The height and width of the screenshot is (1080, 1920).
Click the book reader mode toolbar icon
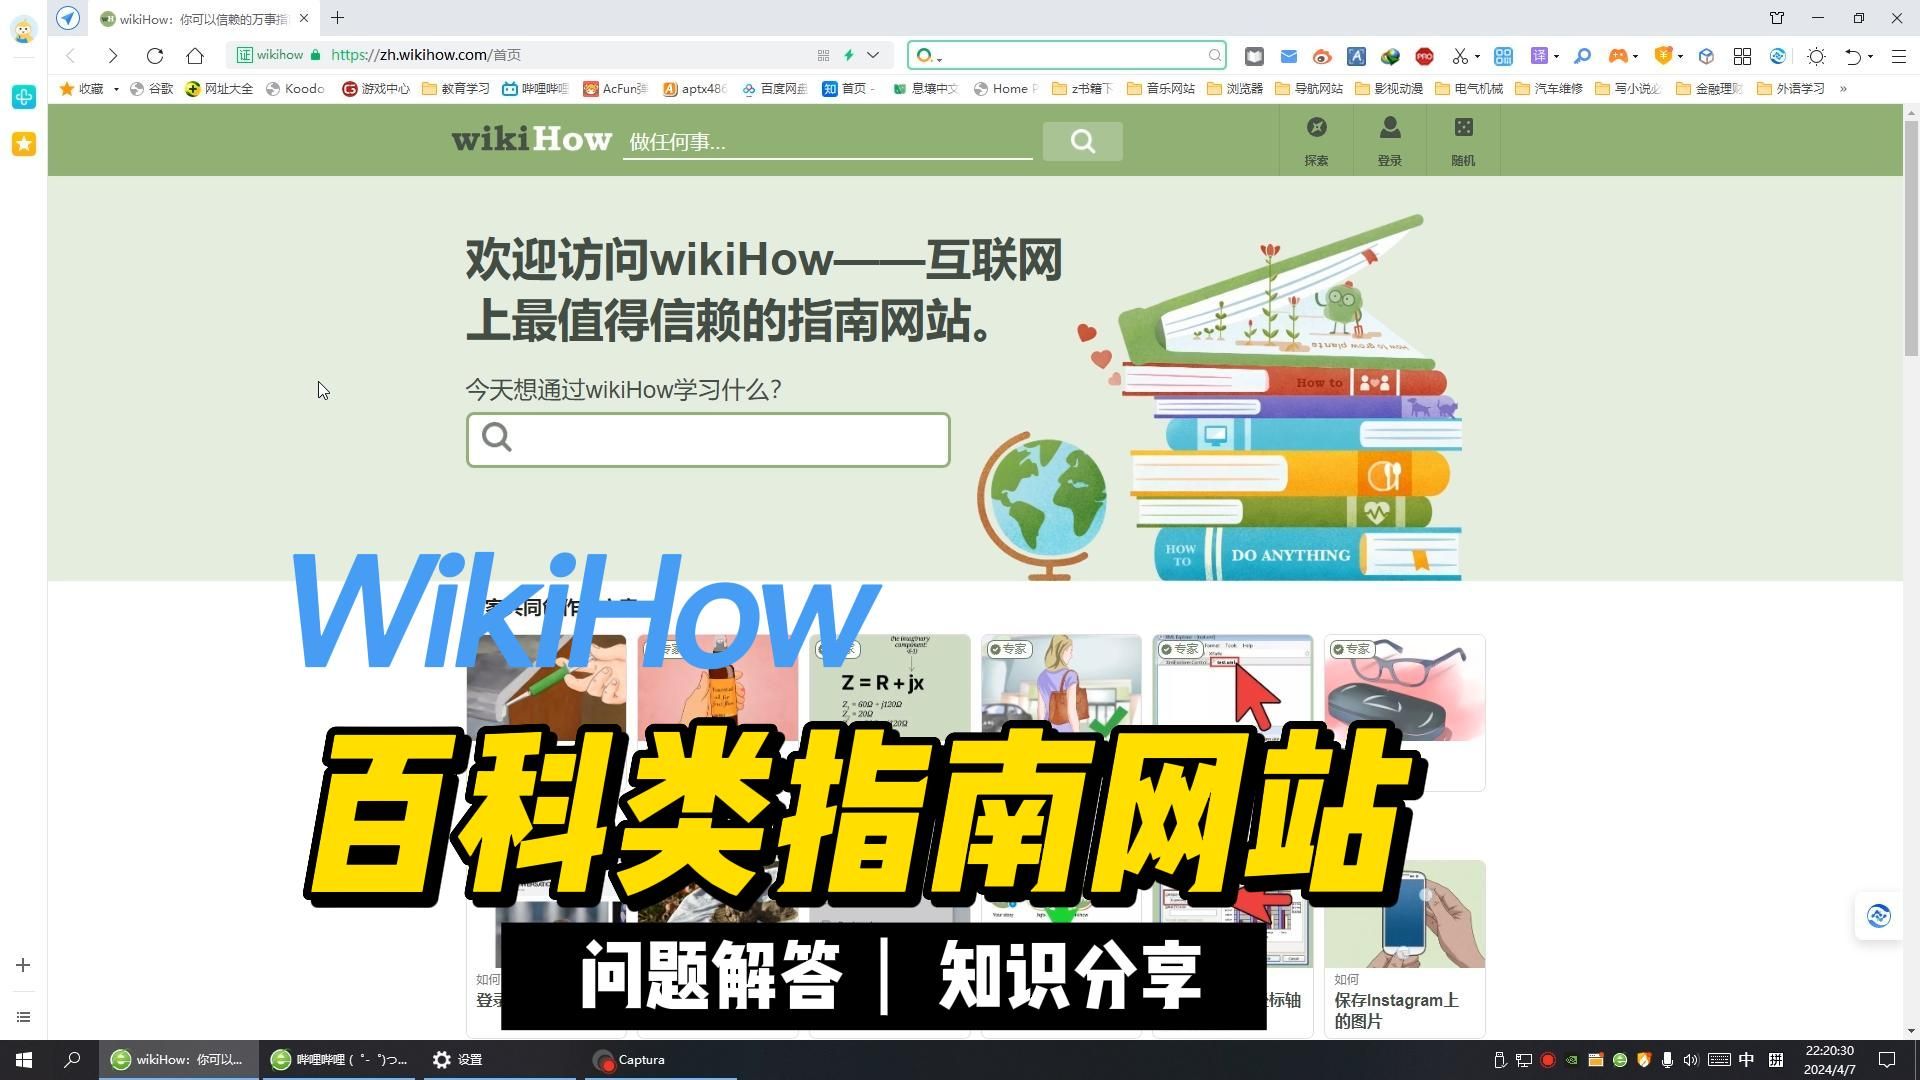[1254, 56]
